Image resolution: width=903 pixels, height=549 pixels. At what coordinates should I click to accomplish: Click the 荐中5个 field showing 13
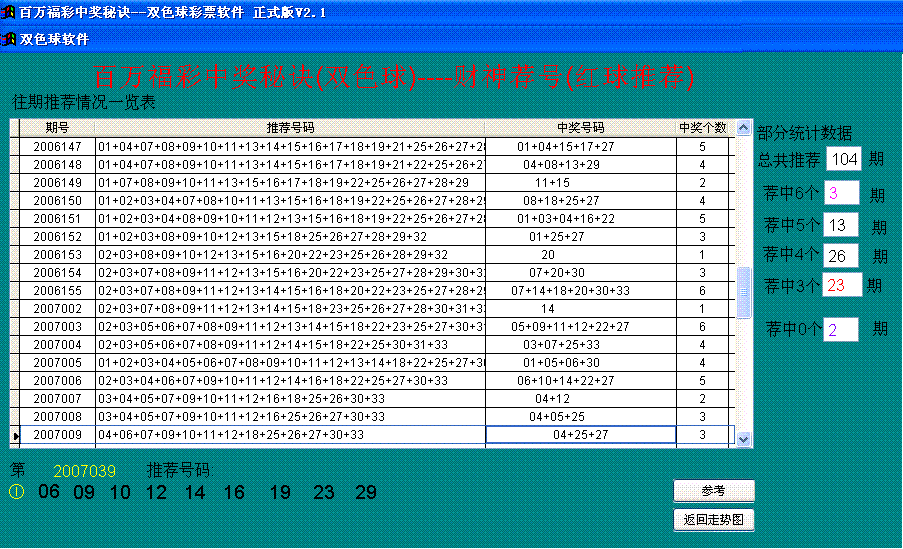click(839, 225)
